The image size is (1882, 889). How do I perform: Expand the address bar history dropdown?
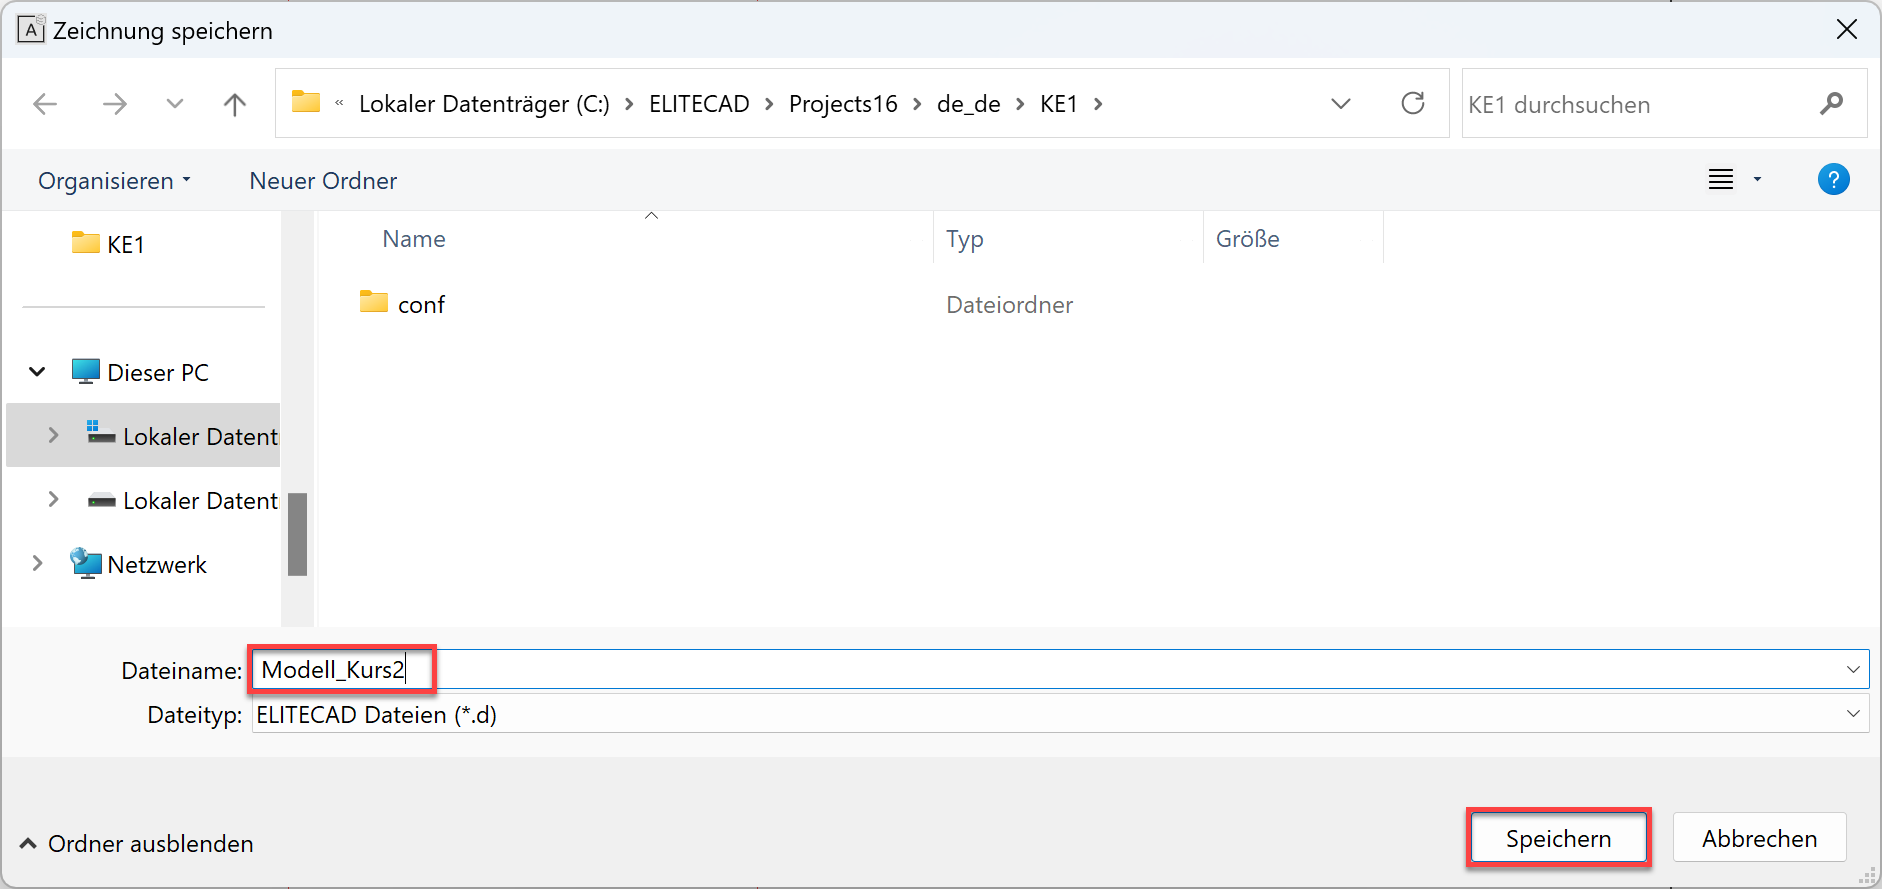(x=1341, y=104)
